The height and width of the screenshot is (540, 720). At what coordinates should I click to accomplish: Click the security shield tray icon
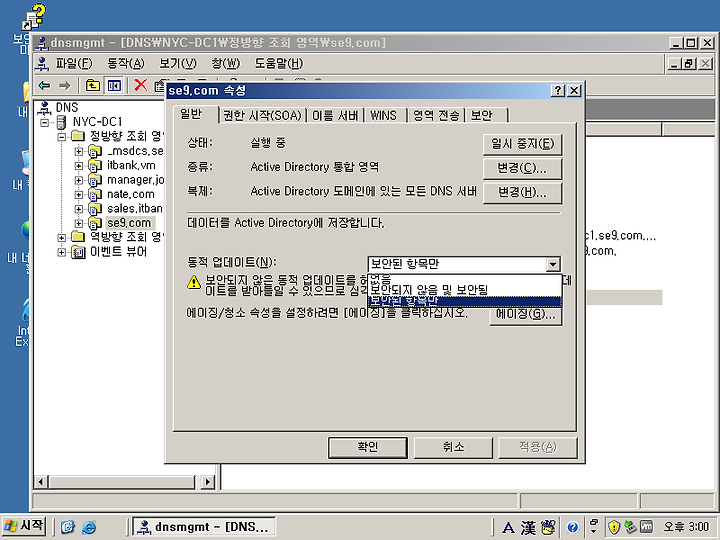[x=613, y=527]
